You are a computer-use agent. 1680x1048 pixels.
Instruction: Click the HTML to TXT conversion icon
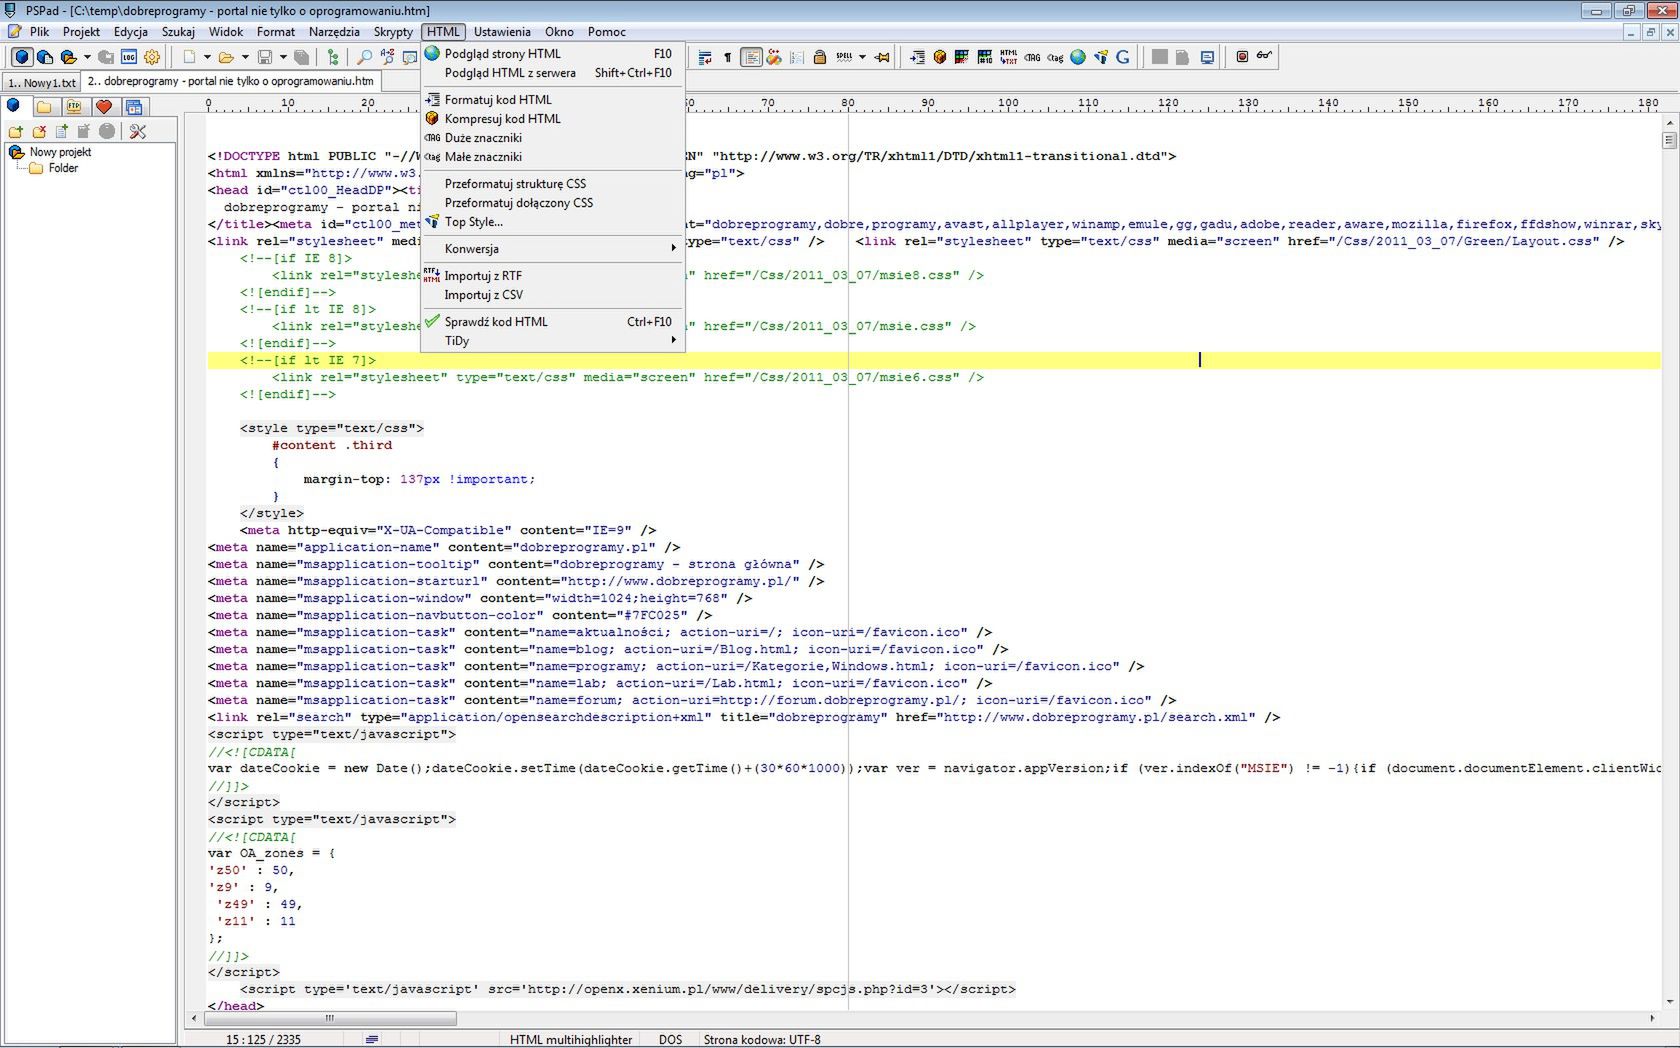tap(1009, 57)
